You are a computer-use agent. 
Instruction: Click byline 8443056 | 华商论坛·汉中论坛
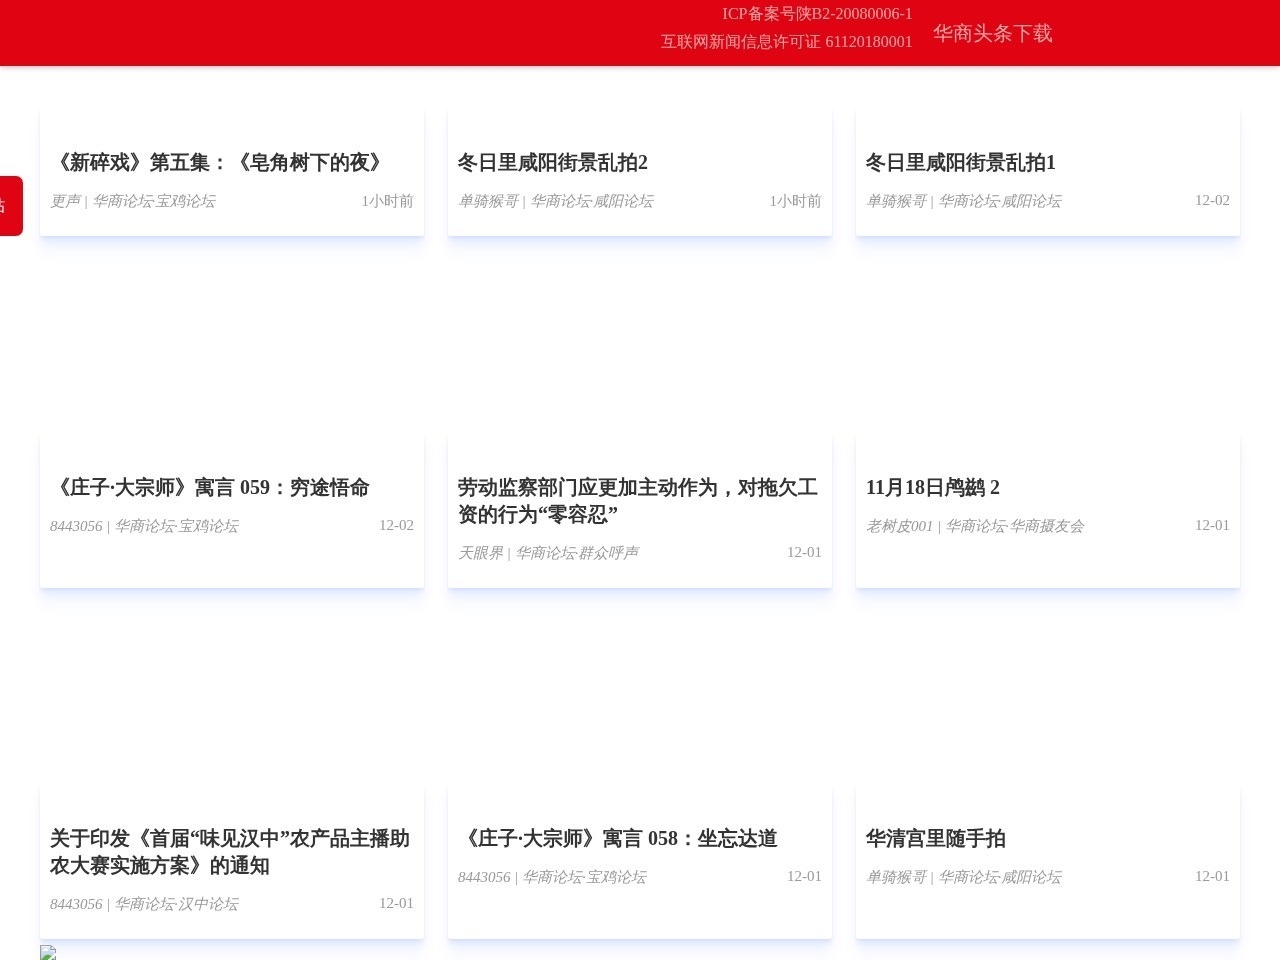point(144,904)
